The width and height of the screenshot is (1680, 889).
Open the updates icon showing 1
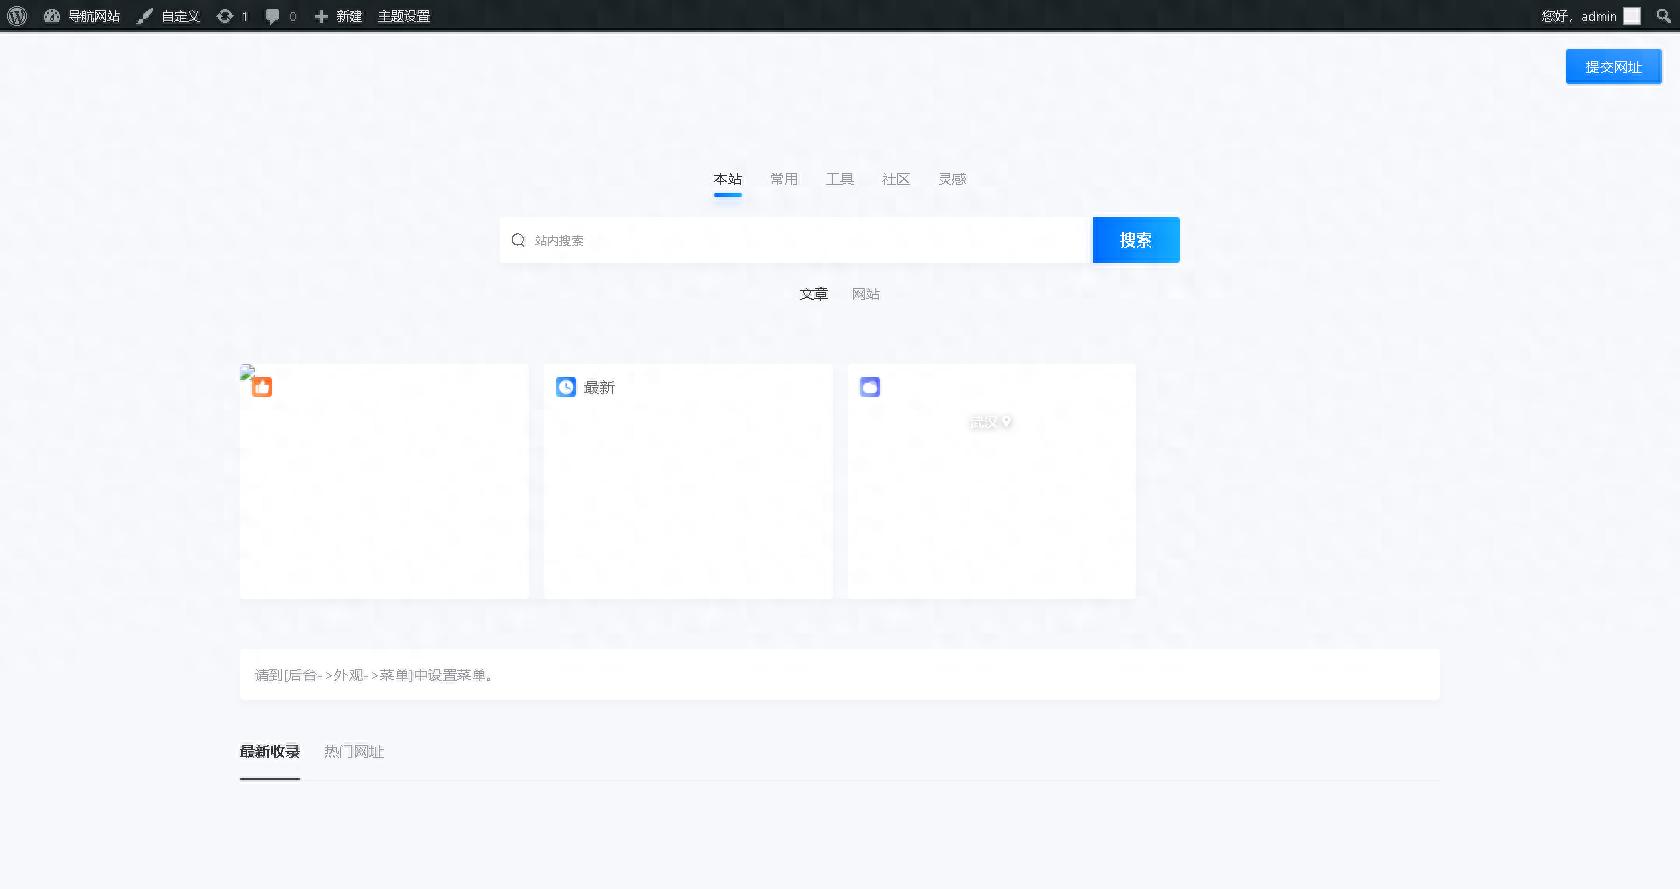[x=232, y=16]
